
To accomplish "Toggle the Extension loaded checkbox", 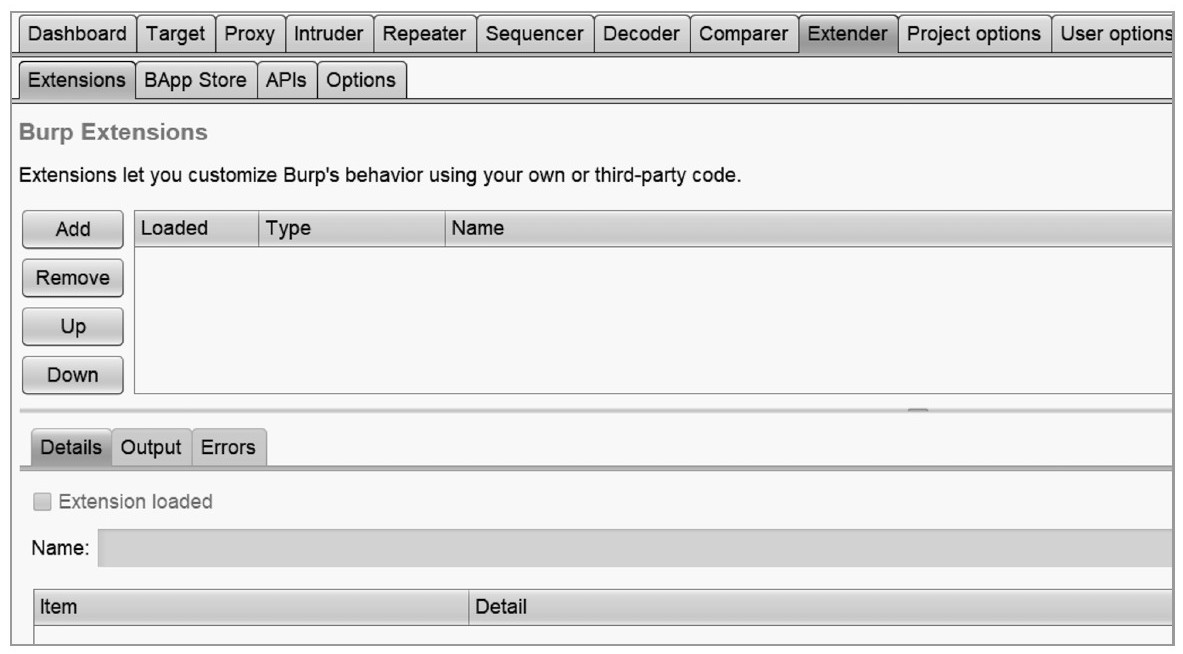I will click(42, 502).
